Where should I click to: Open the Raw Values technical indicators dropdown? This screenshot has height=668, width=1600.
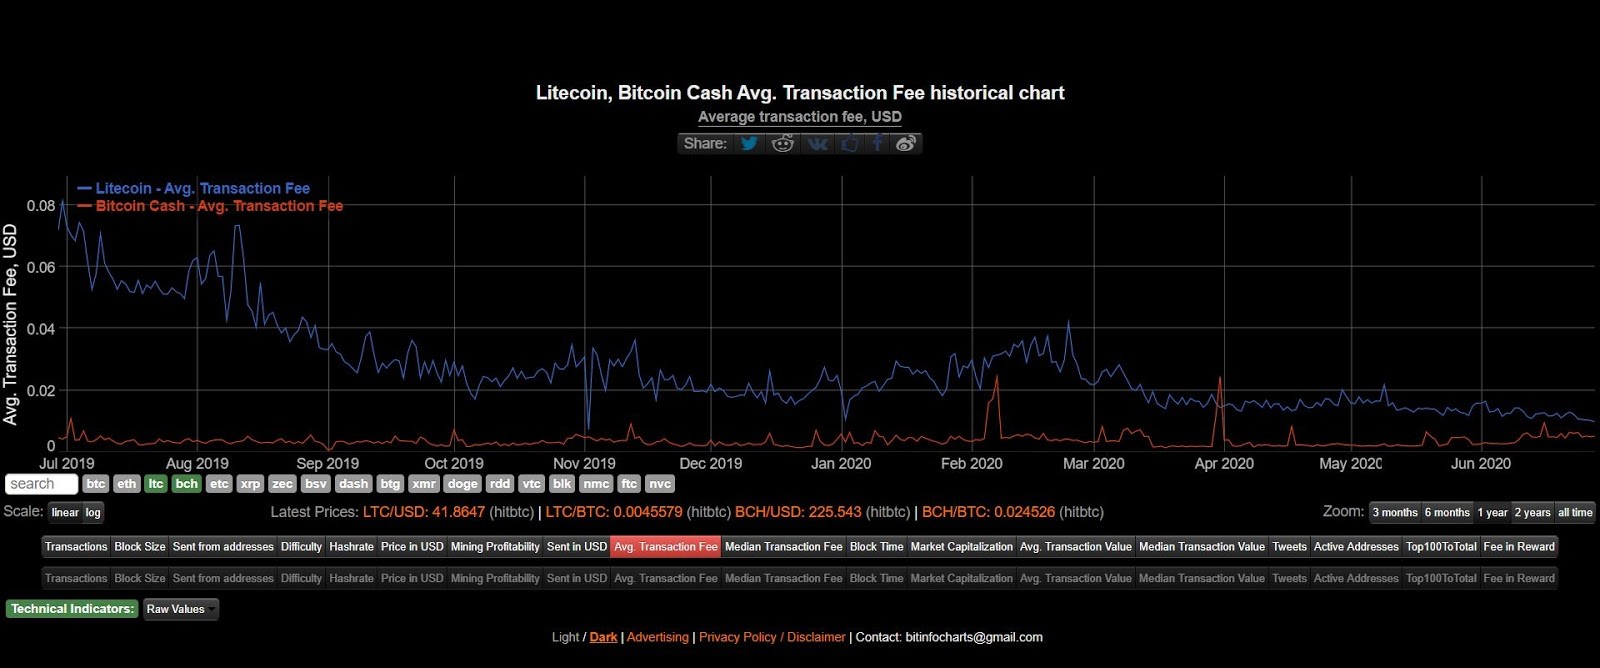tap(181, 609)
